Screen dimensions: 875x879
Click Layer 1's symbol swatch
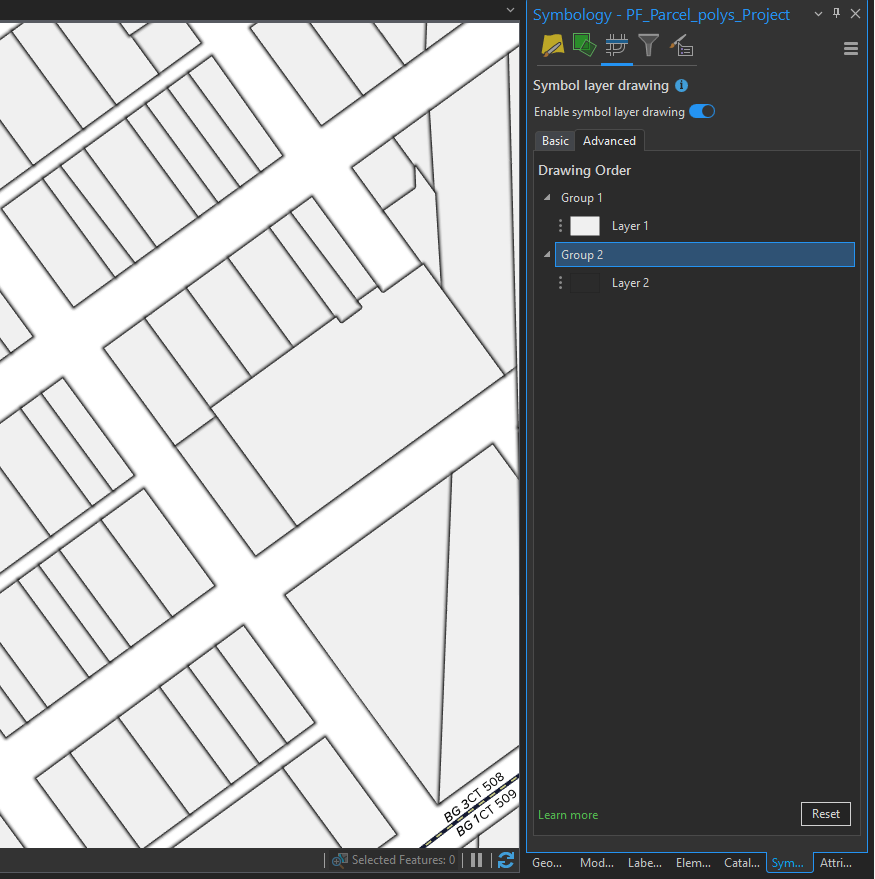(585, 225)
